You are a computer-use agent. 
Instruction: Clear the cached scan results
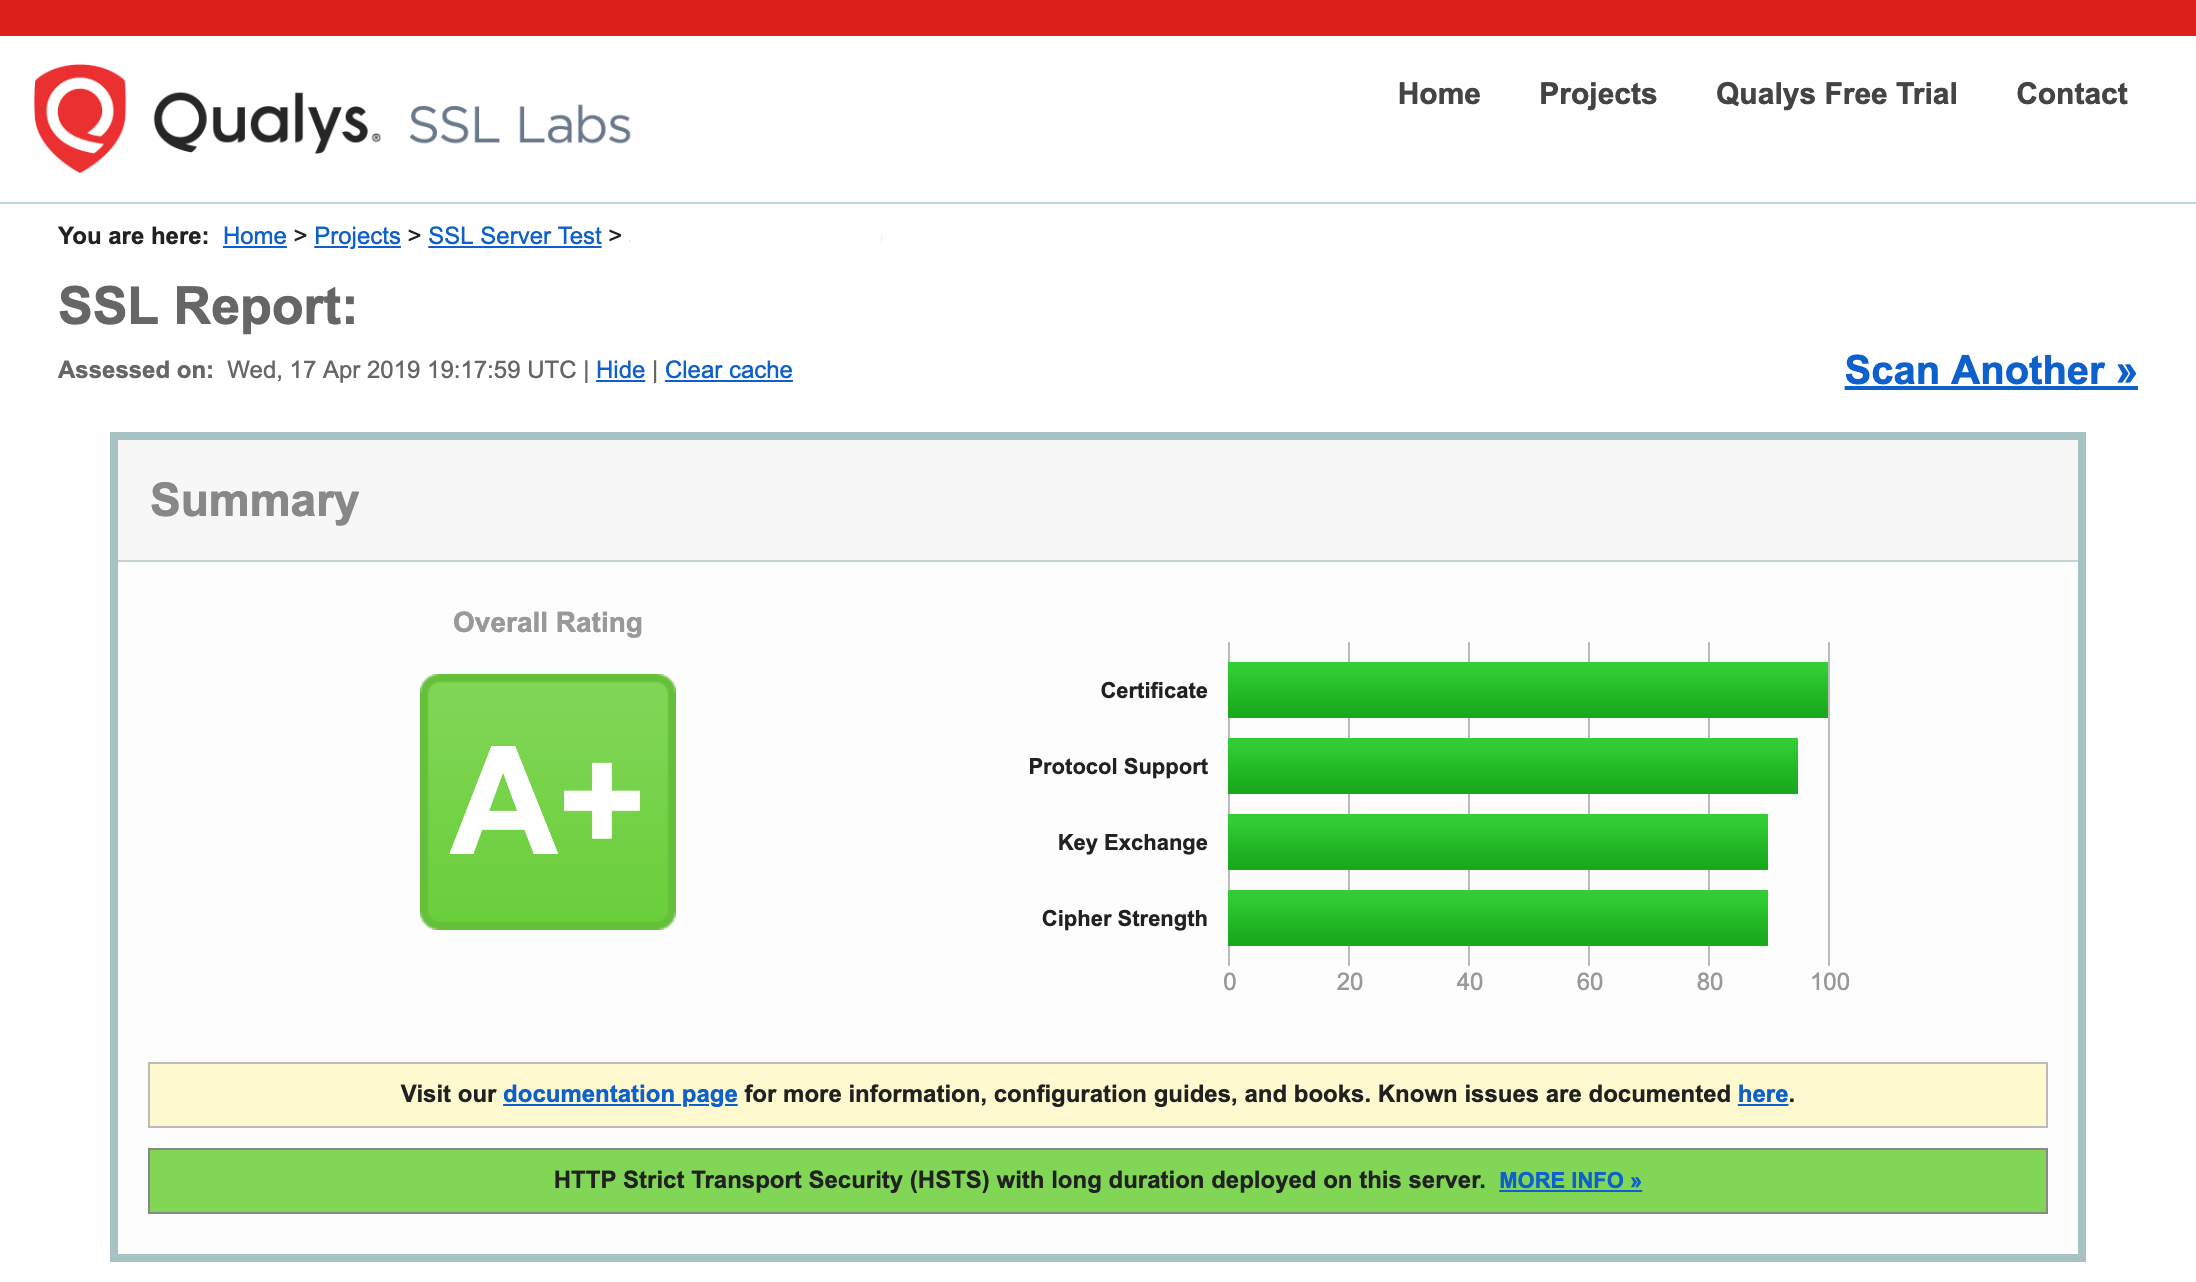pyautogui.click(x=729, y=369)
